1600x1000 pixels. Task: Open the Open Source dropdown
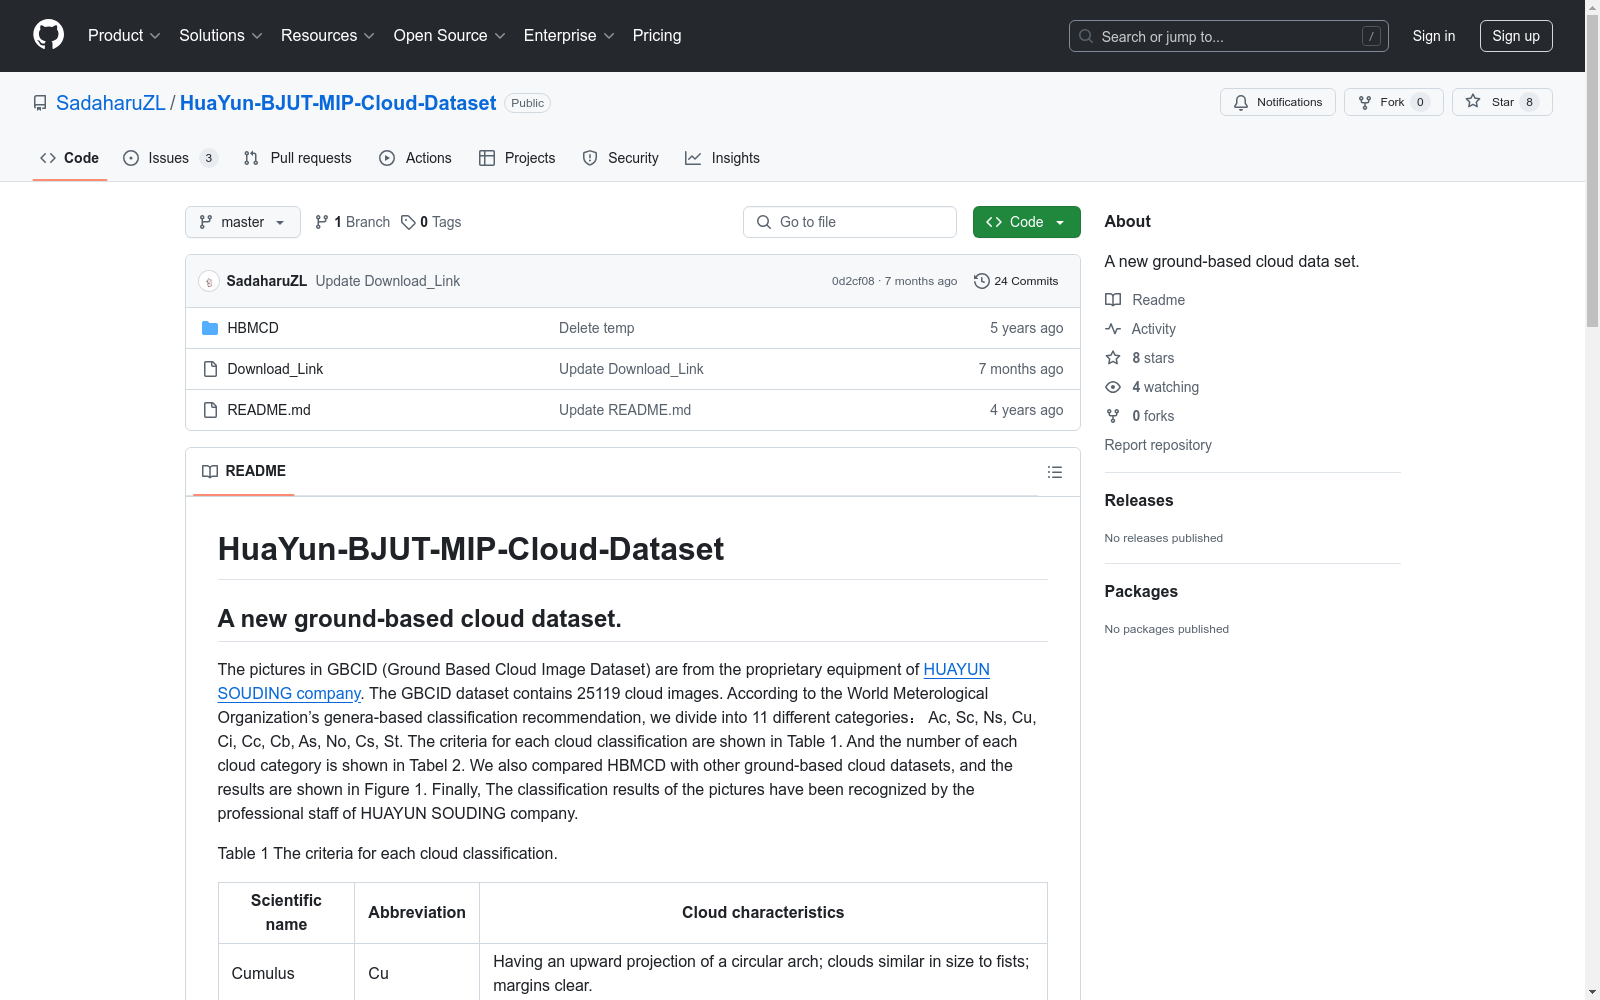click(x=450, y=35)
